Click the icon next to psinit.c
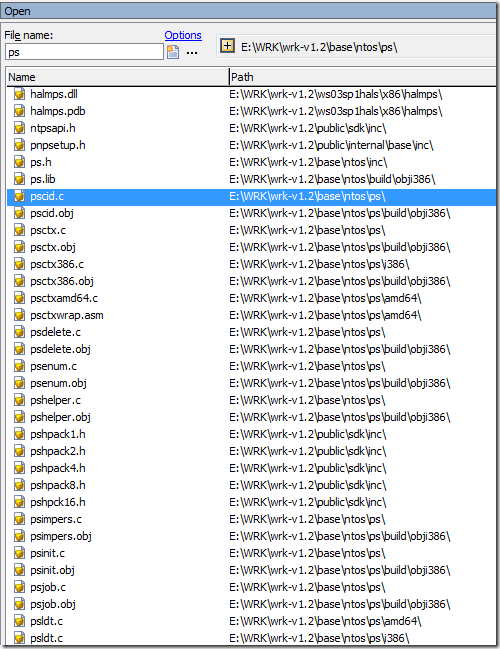Image resolution: width=500 pixels, height=649 pixels. (x=19, y=553)
